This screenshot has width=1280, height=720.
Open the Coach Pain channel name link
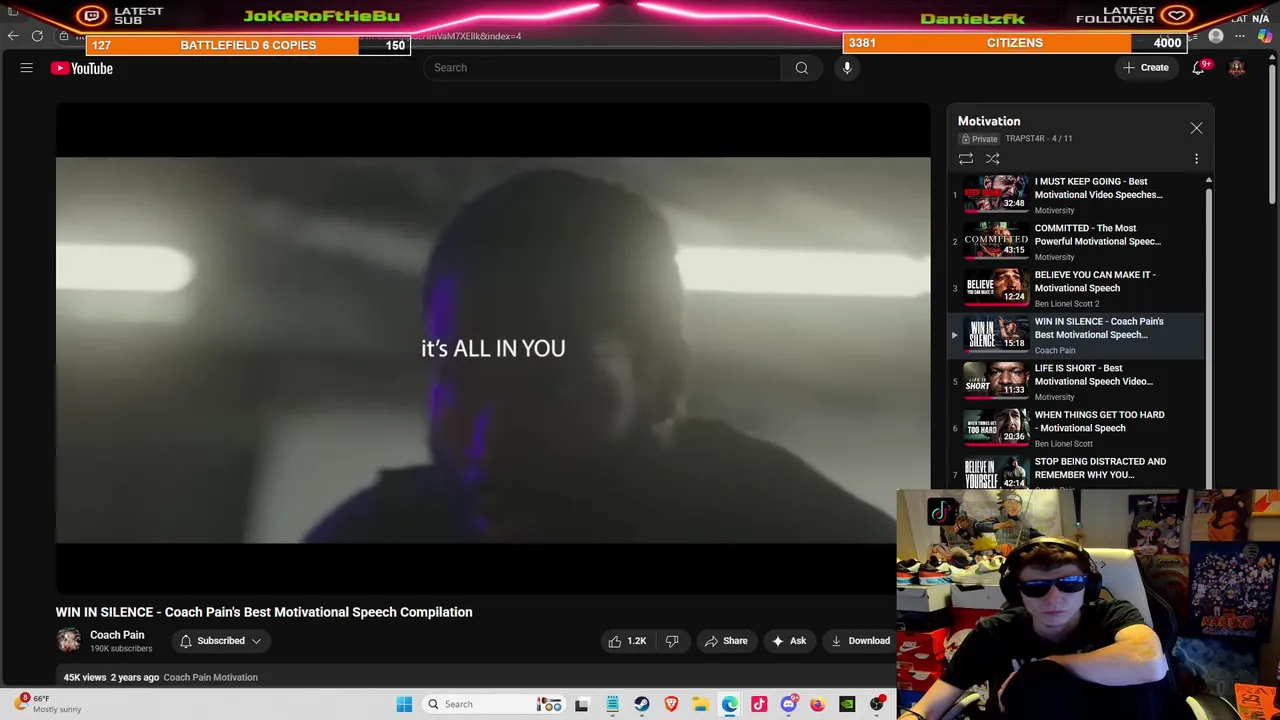[117, 635]
